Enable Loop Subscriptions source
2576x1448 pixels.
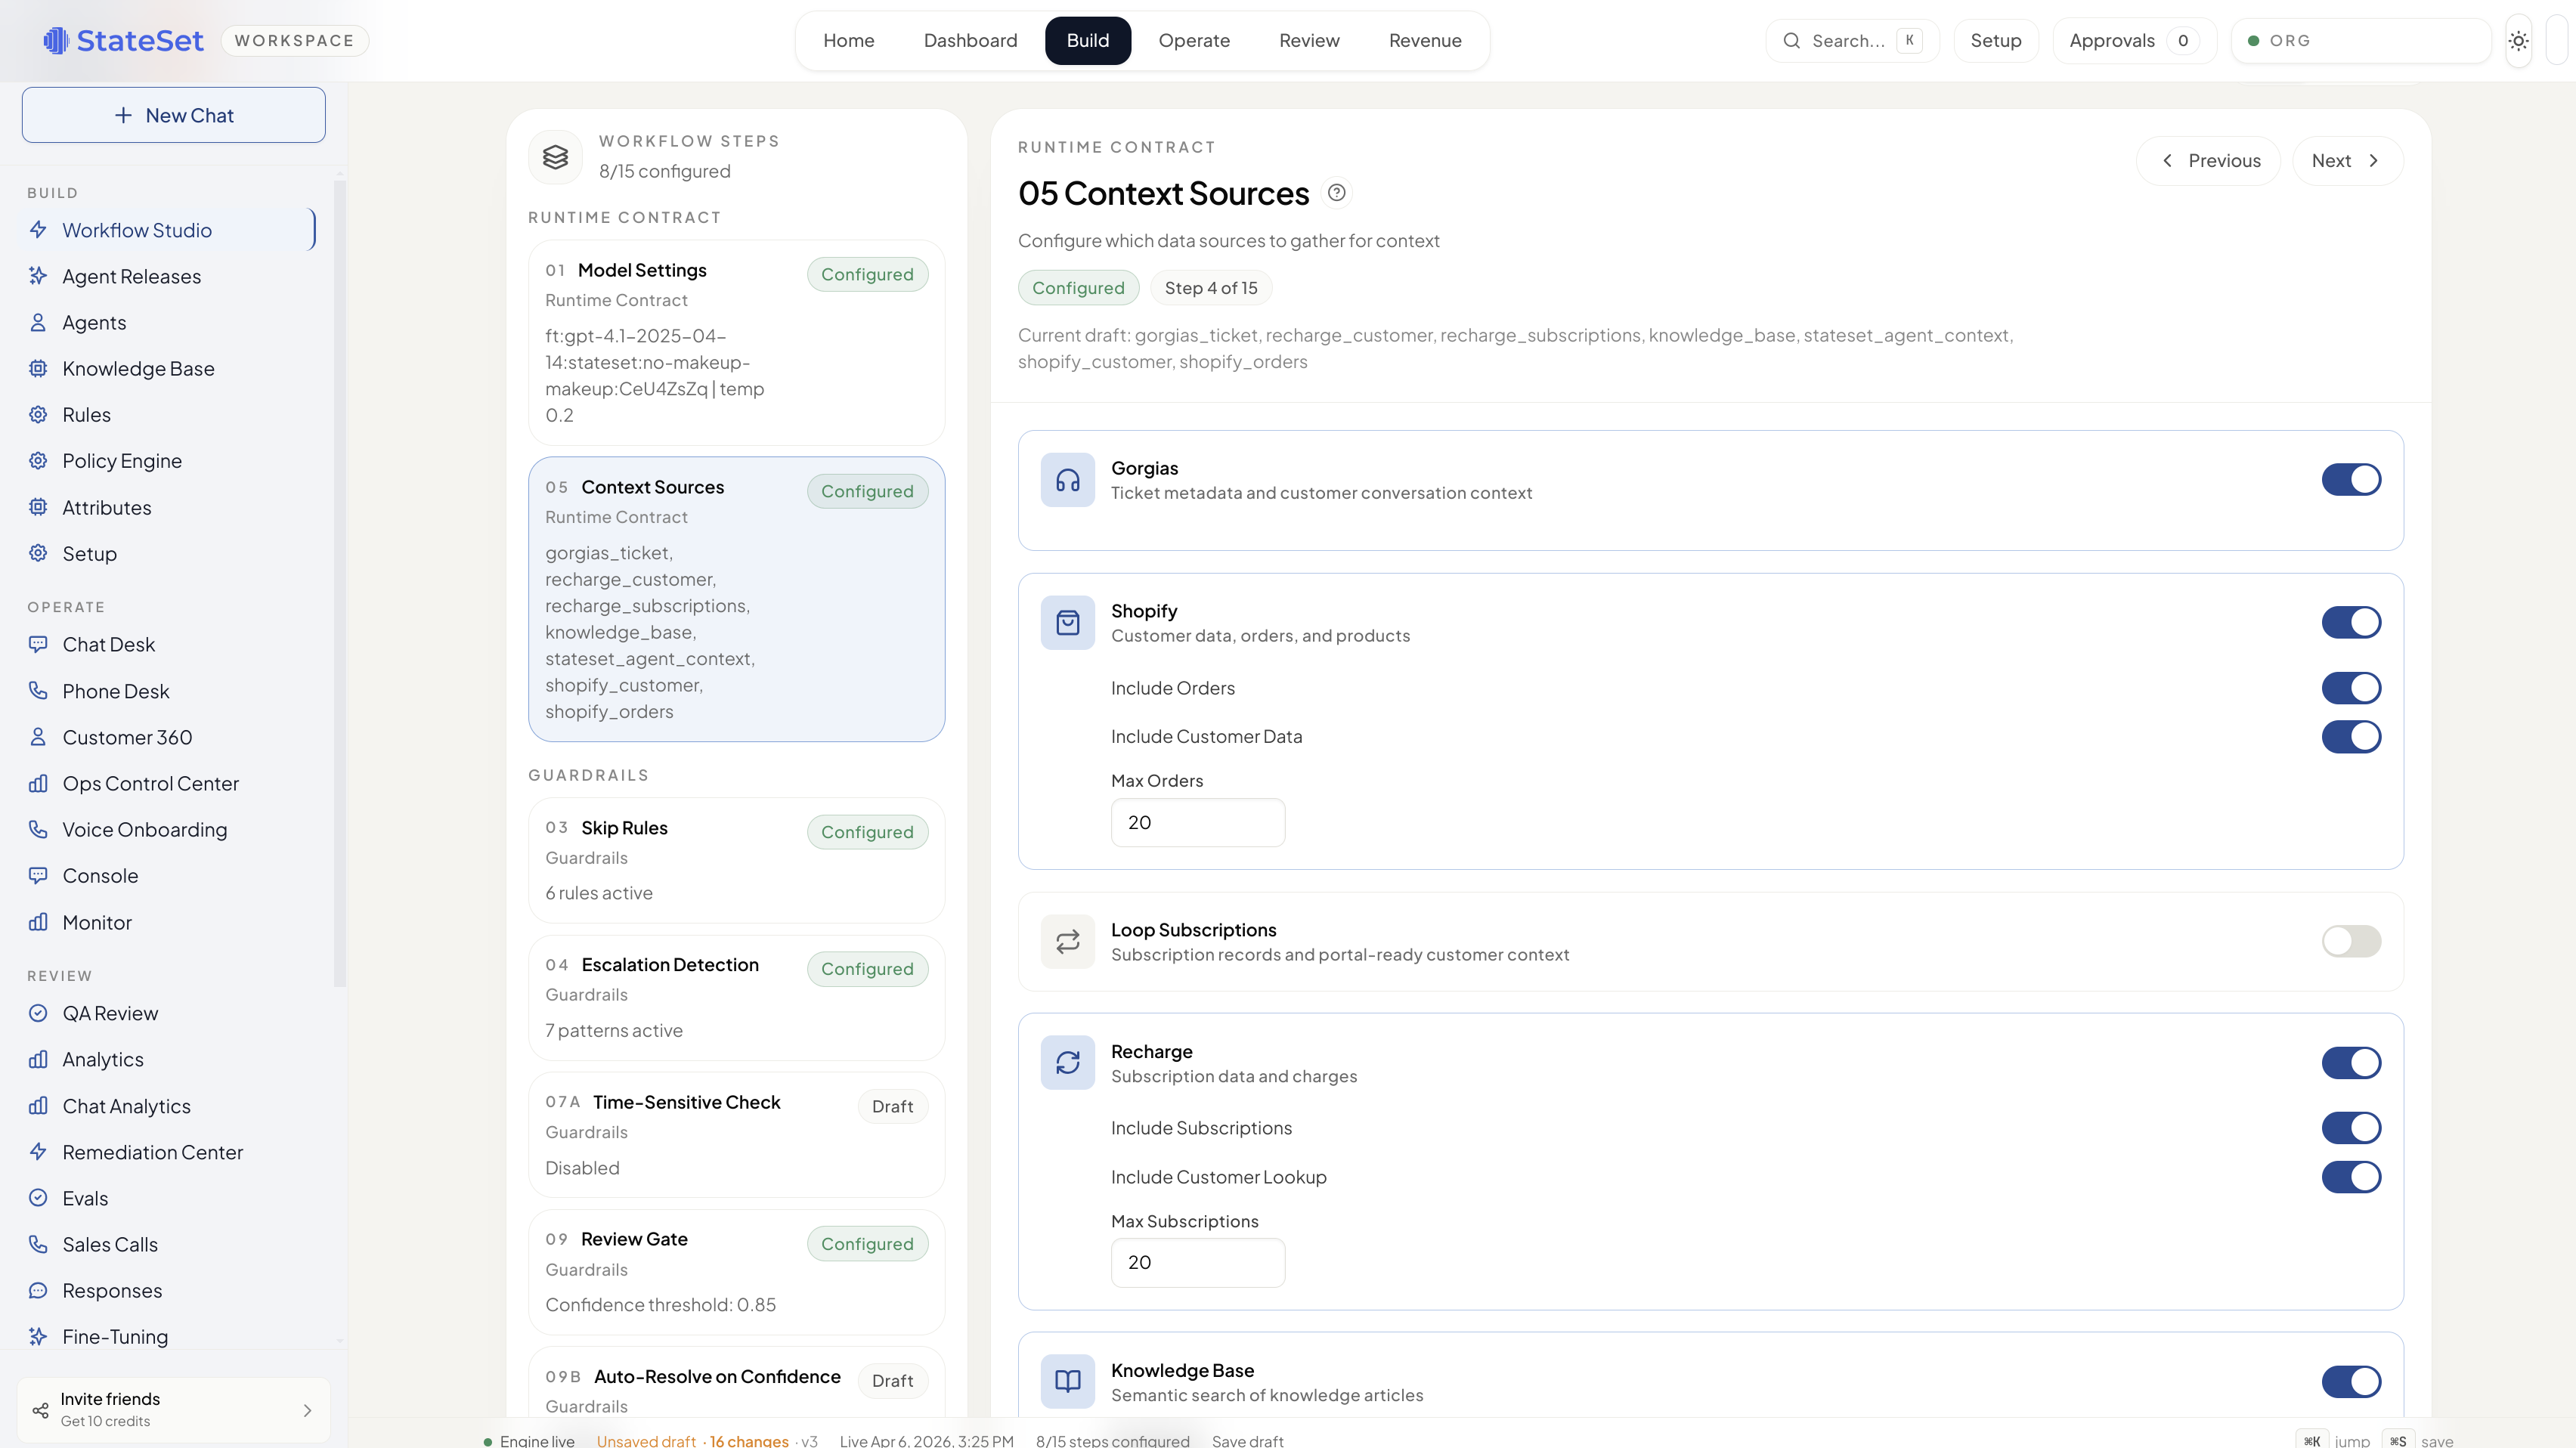point(2351,941)
